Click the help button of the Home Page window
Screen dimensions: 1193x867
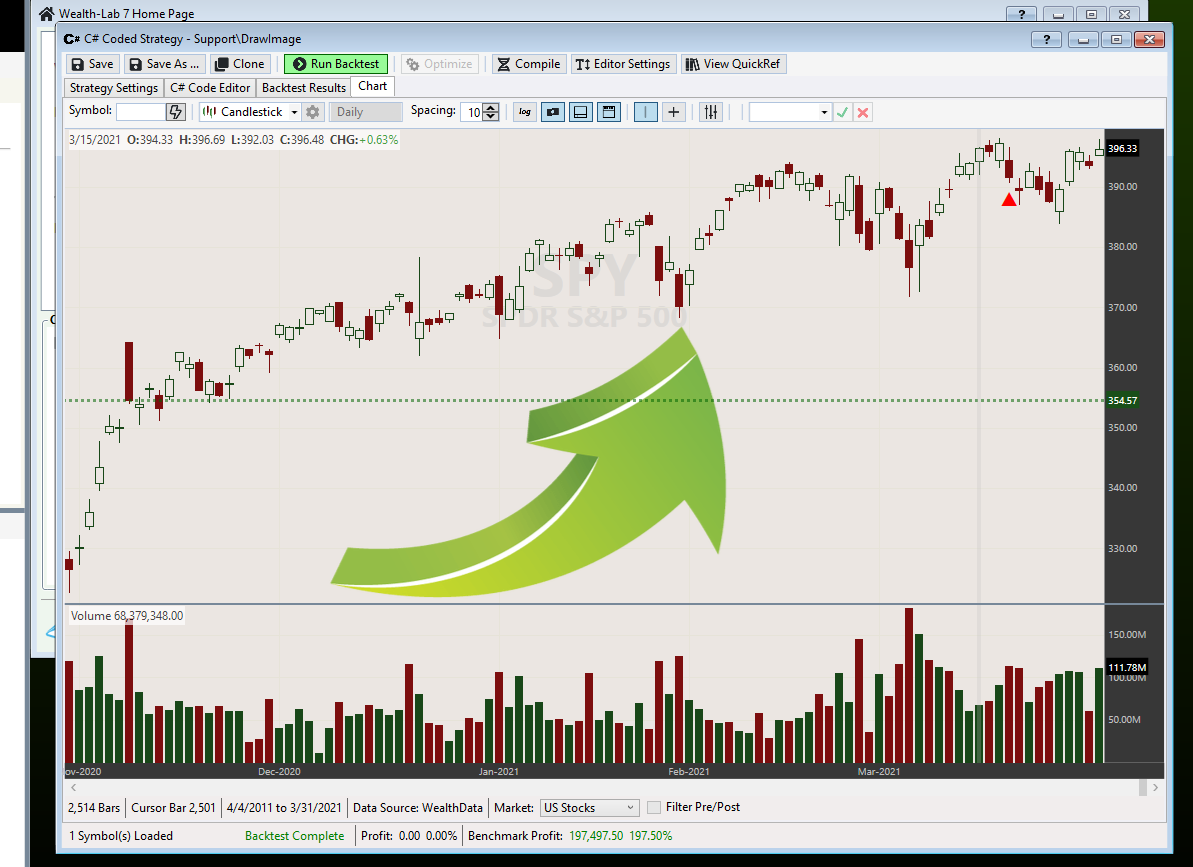pyautogui.click(x=1021, y=14)
